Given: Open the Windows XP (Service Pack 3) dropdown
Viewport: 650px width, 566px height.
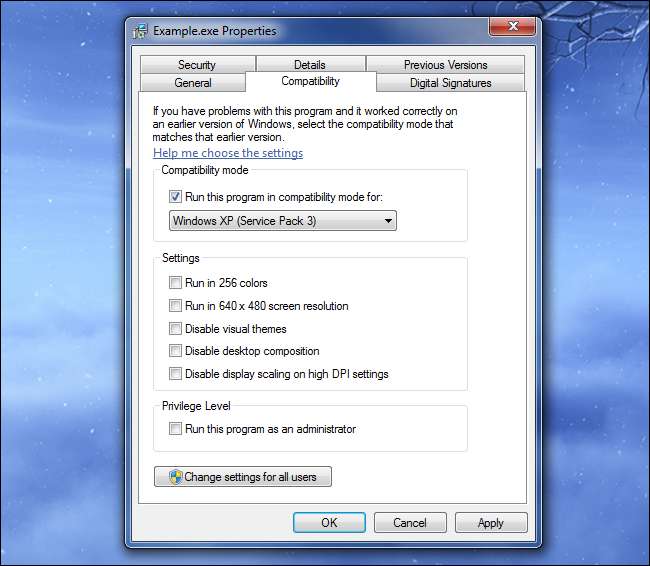Looking at the screenshot, I should pos(283,221).
